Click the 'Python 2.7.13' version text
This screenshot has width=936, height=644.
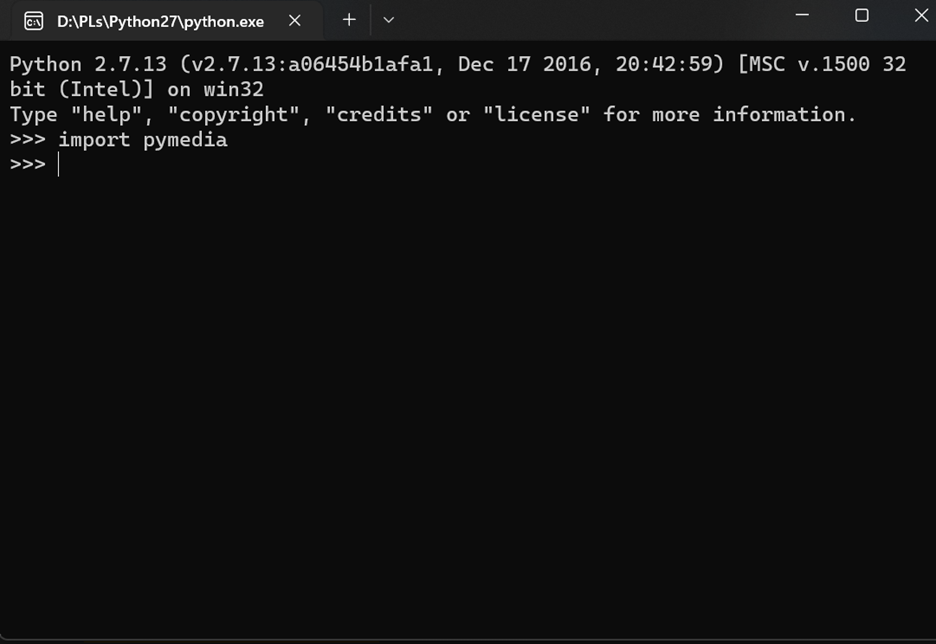coord(75,65)
